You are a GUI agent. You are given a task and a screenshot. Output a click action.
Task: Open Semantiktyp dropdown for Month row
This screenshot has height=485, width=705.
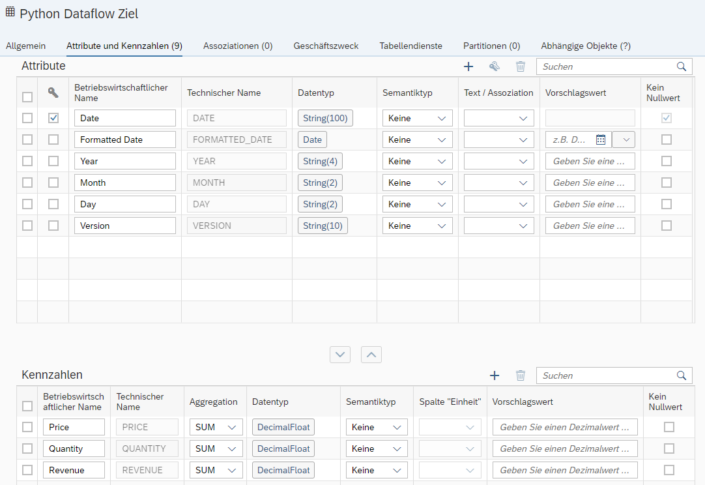tap(417, 183)
